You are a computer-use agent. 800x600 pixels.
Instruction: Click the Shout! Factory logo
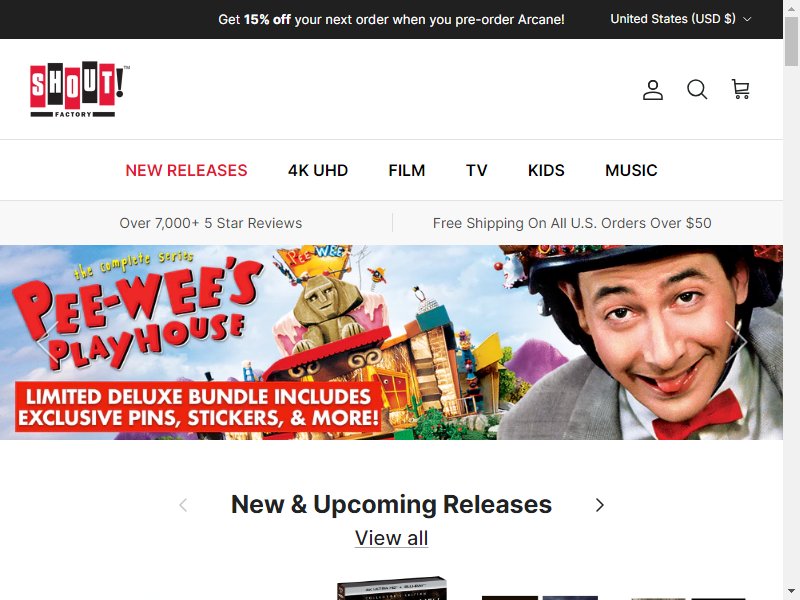click(80, 89)
